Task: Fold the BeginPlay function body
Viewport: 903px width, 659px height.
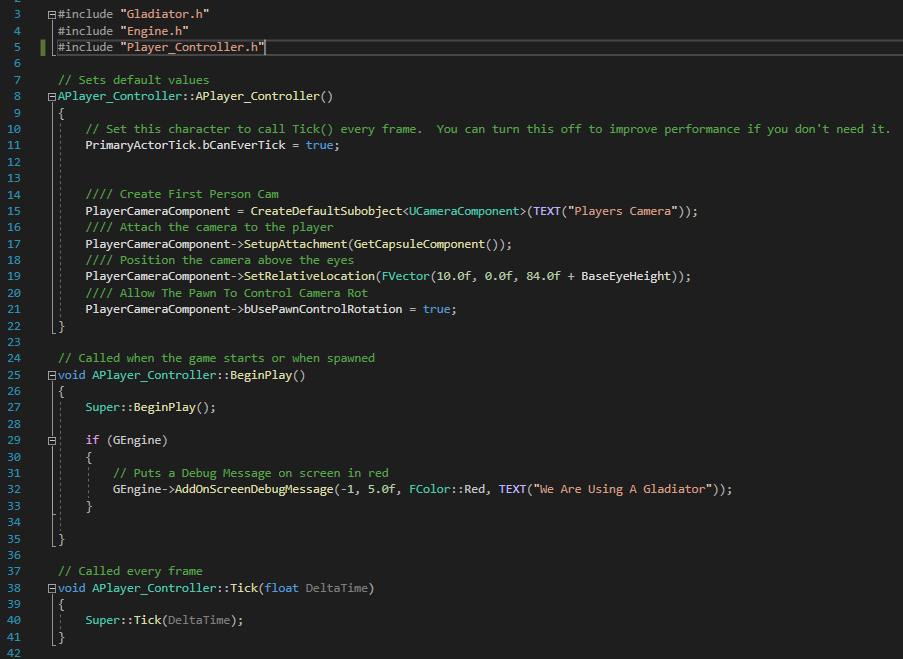Action: [51, 376]
